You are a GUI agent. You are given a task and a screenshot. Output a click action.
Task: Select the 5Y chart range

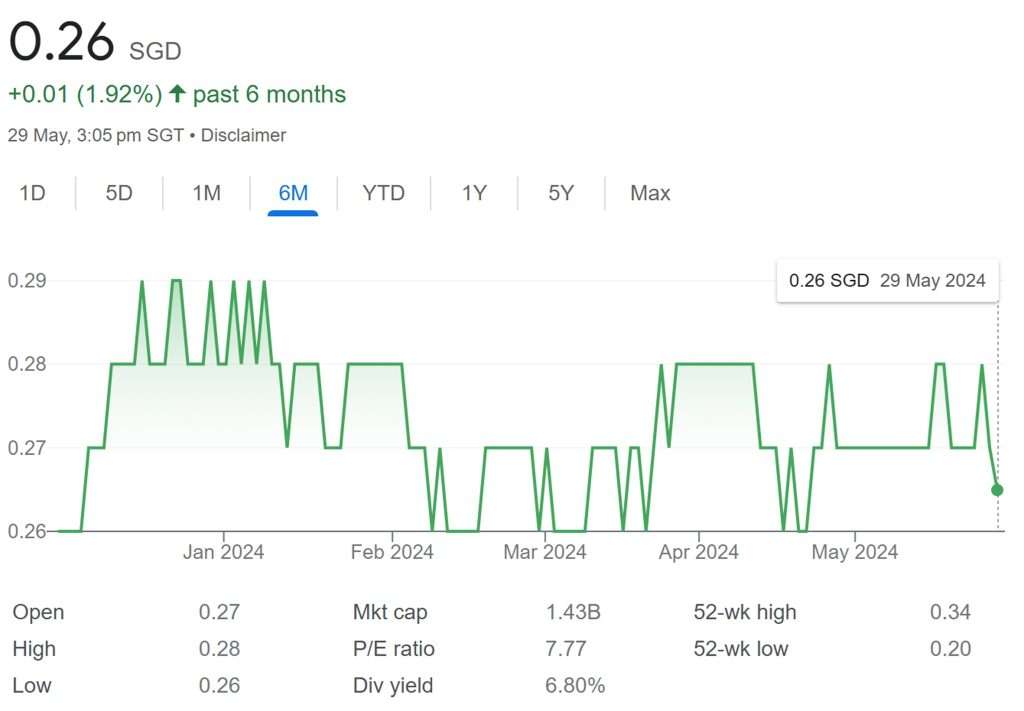[561, 193]
